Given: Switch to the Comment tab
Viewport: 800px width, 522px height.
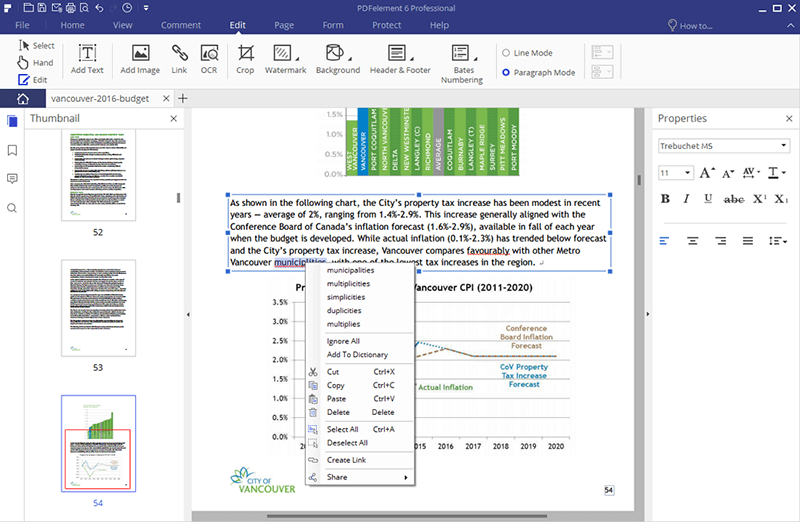Looking at the screenshot, I should tap(181, 25).
